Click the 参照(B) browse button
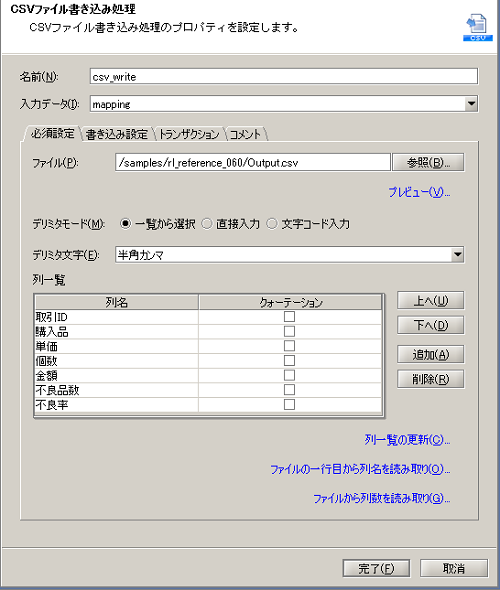500x590 pixels. [x=428, y=163]
